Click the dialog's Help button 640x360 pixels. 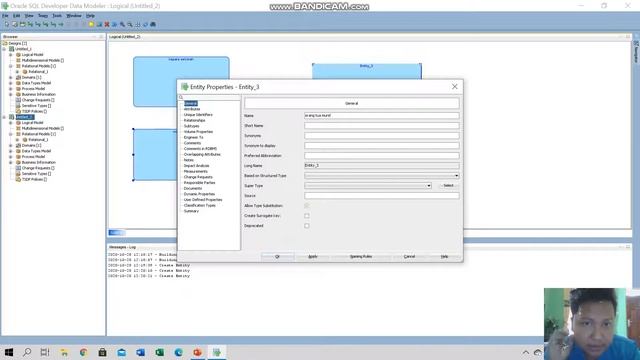click(444, 257)
